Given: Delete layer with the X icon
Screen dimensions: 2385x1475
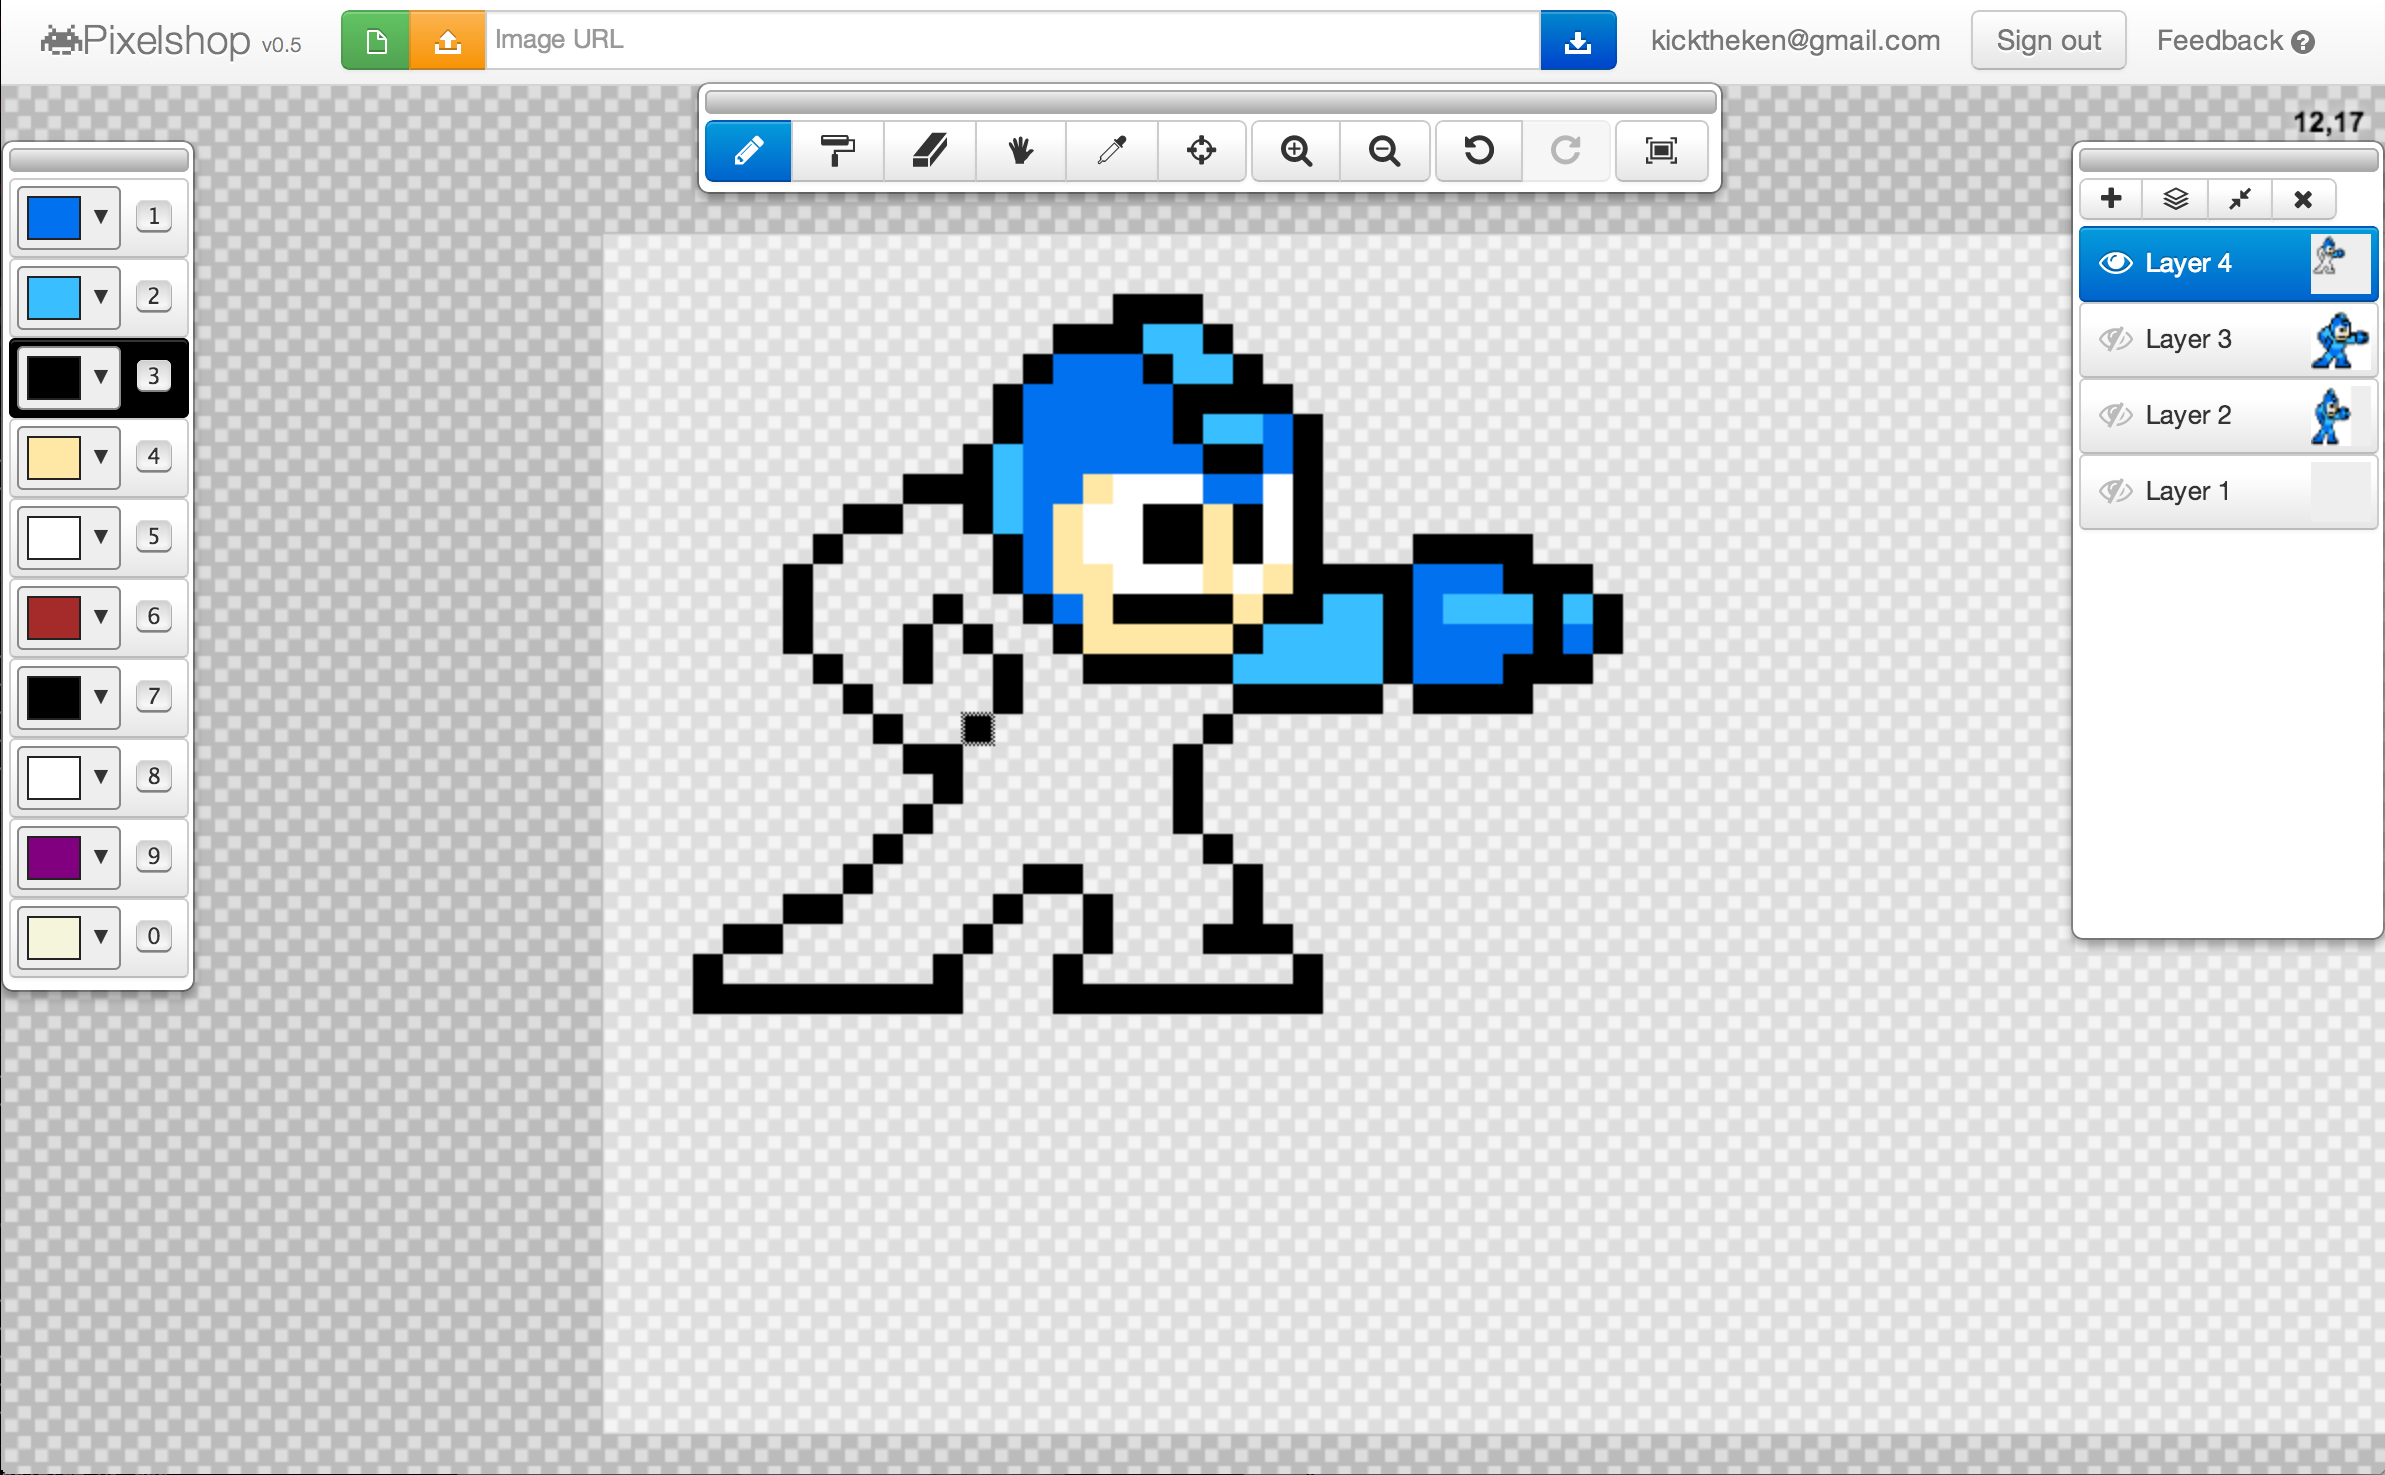Looking at the screenshot, I should [x=2303, y=199].
